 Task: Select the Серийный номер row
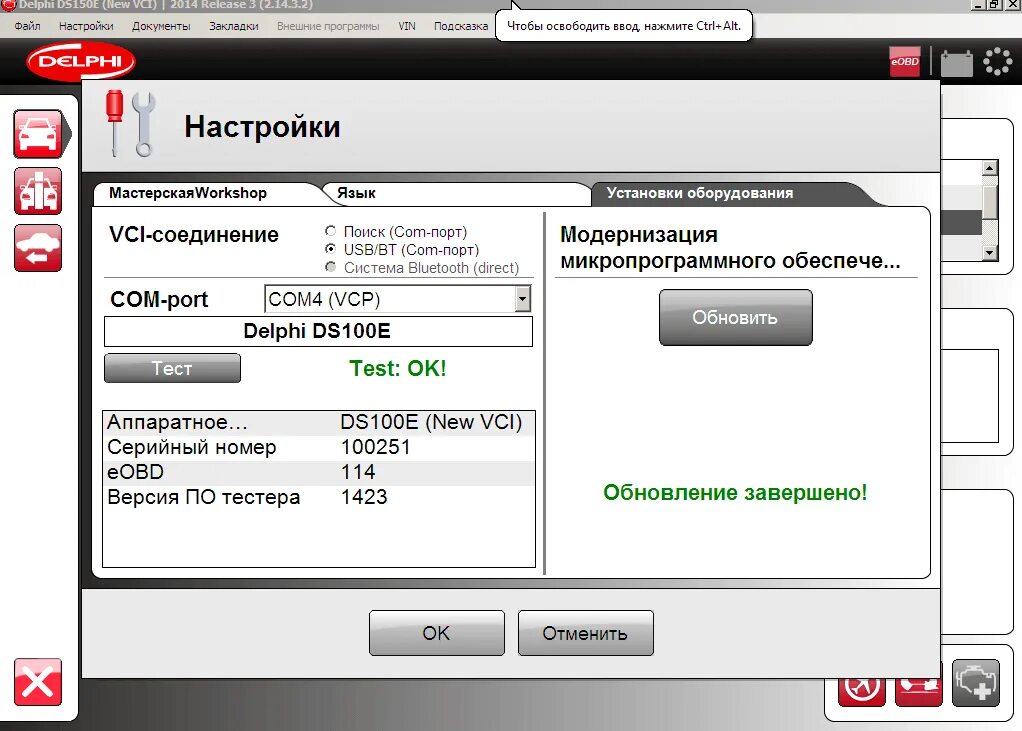point(319,447)
